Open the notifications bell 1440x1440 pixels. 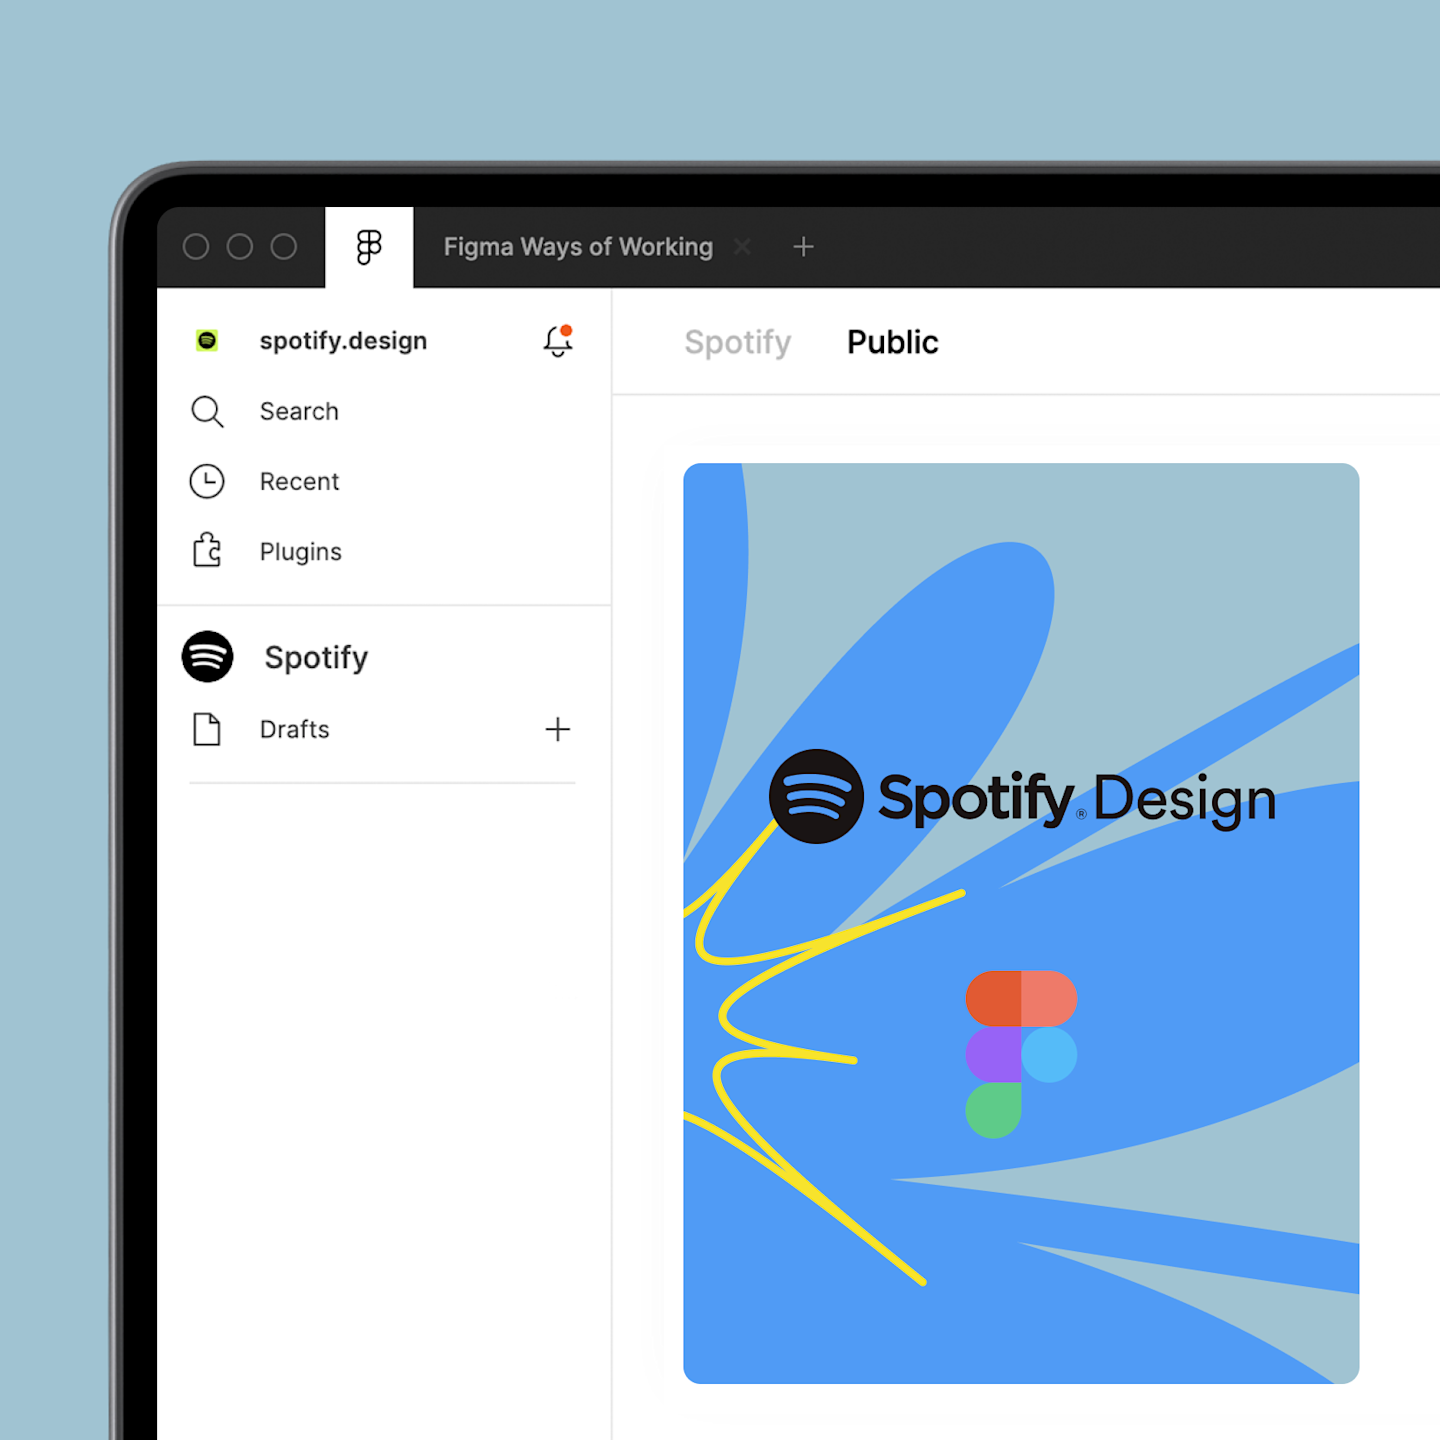click(557, 341)
